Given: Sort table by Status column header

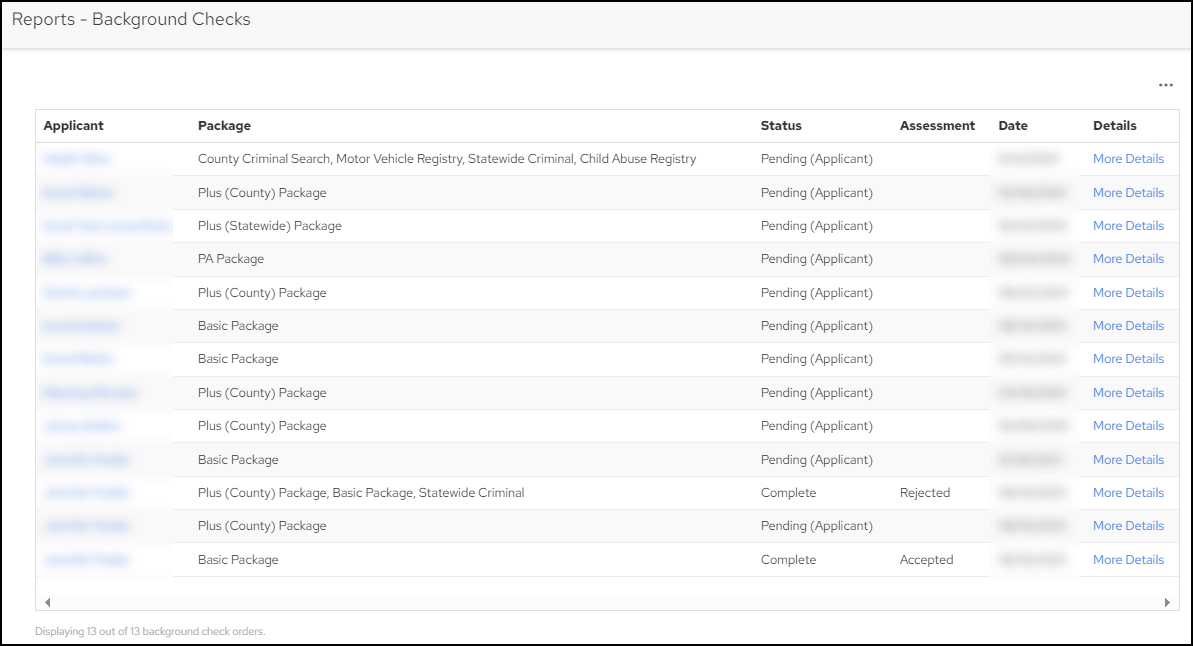Looking at the screenshot, I should [781, 126].
